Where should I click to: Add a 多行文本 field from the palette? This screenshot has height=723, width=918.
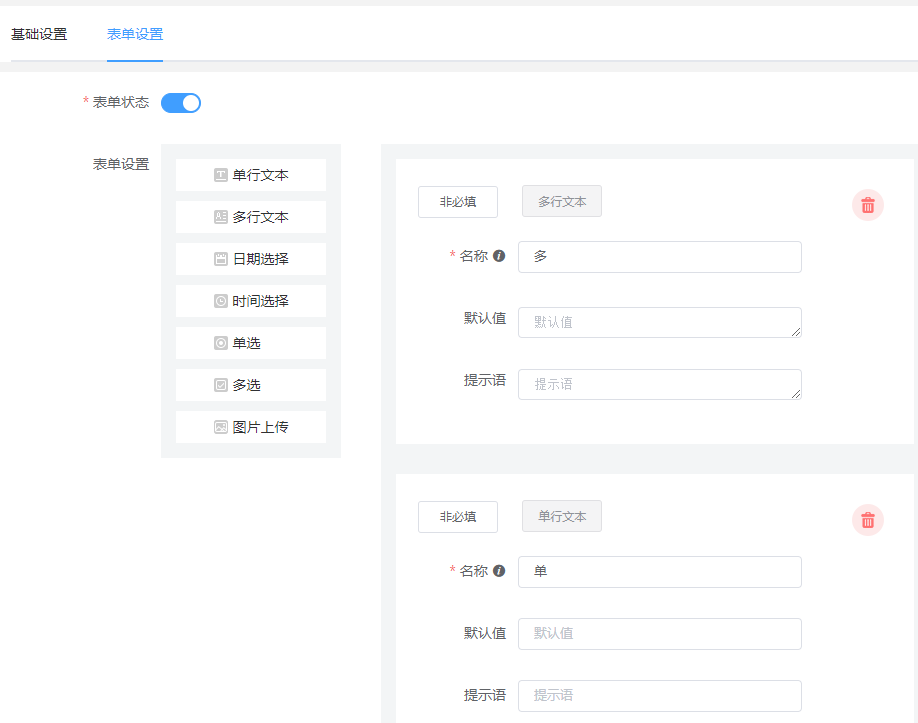pos(251,217)
